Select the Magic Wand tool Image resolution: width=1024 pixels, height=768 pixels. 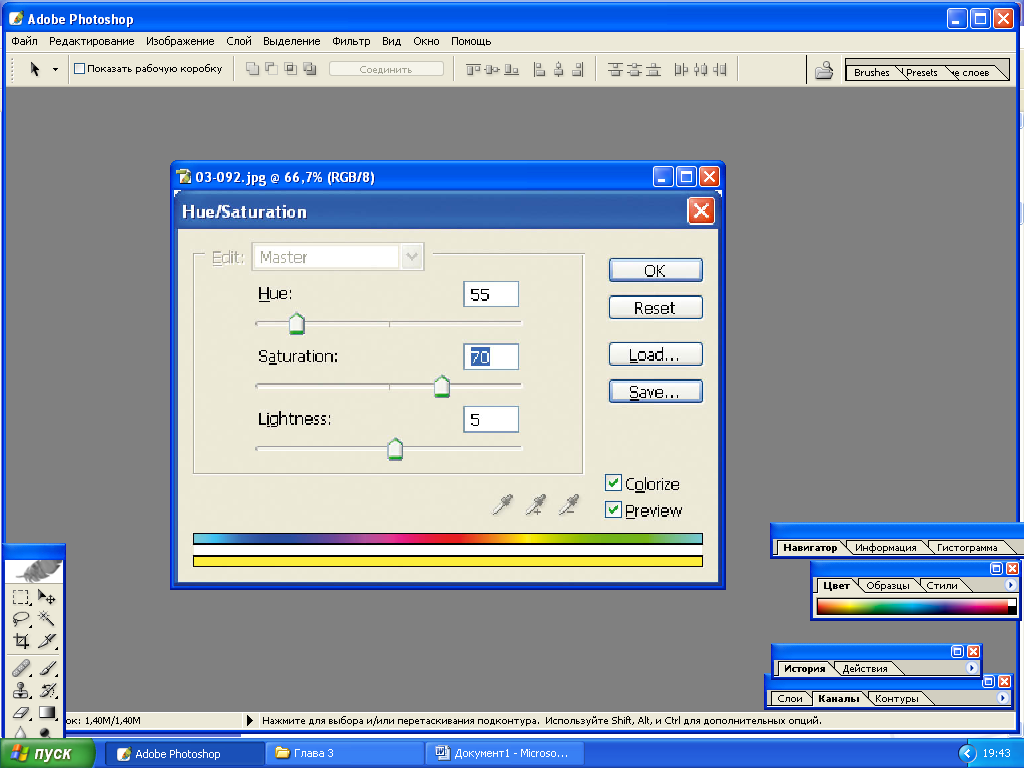tap(46, 618)
